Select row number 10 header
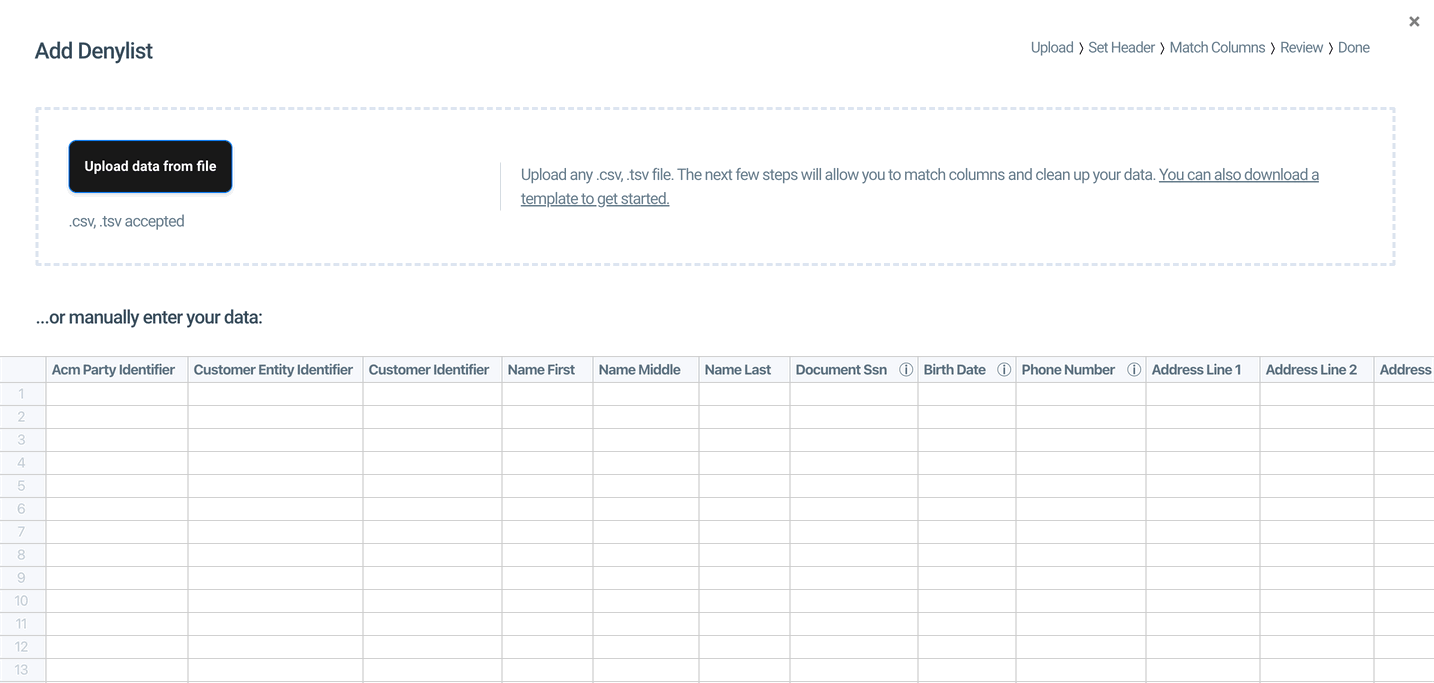 pyautogui.click(x=22, y=601)
